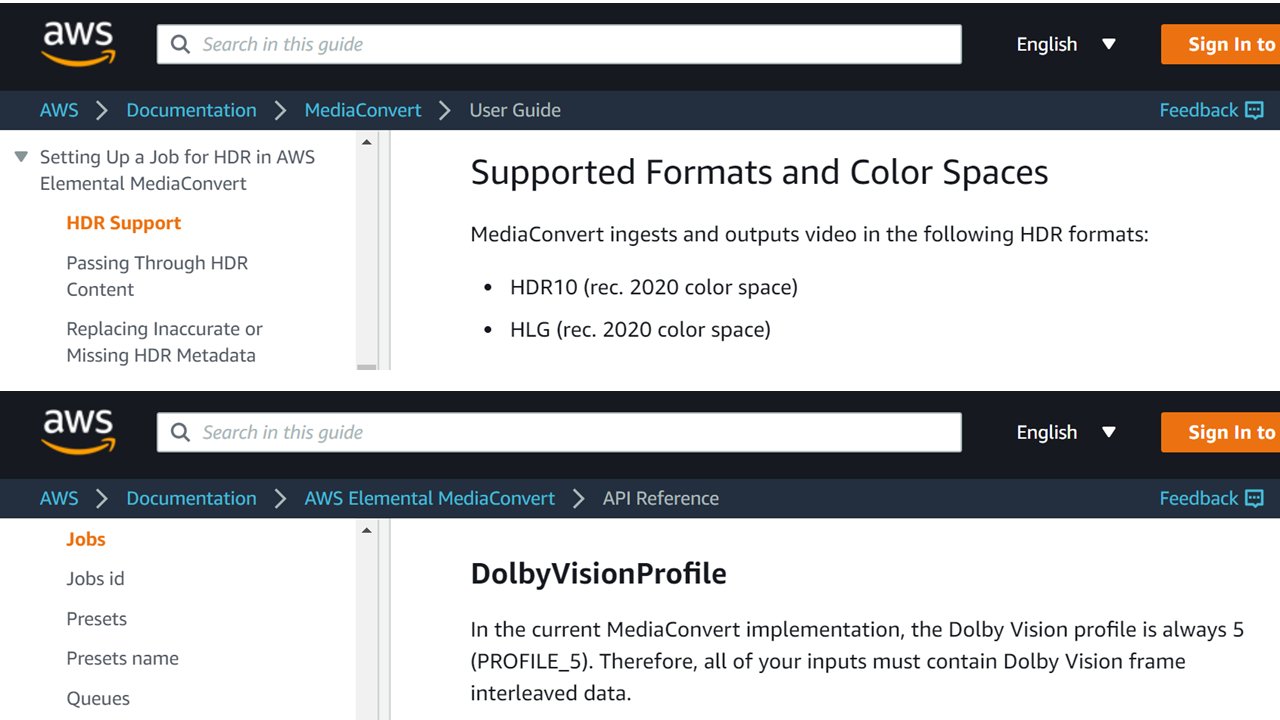Open 'Replacing Inaccurate or Missing HDR Metadata'

[x=164, y=342]
